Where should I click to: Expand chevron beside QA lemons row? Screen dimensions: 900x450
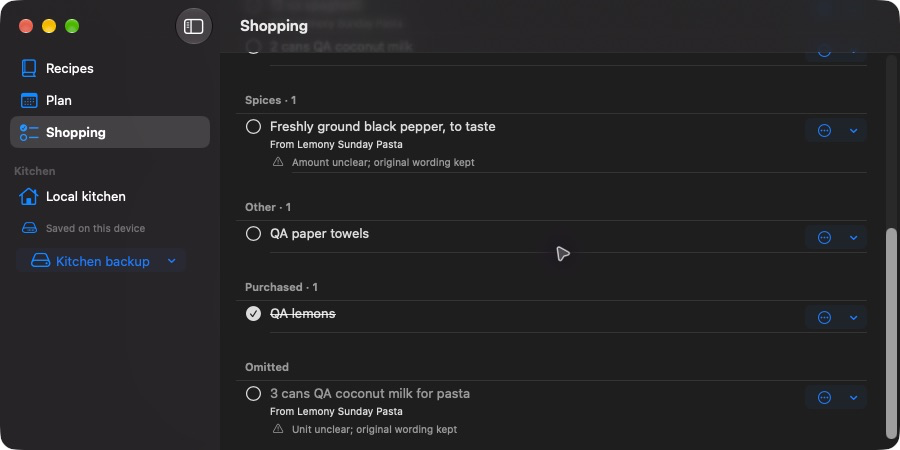coord(854,318)
